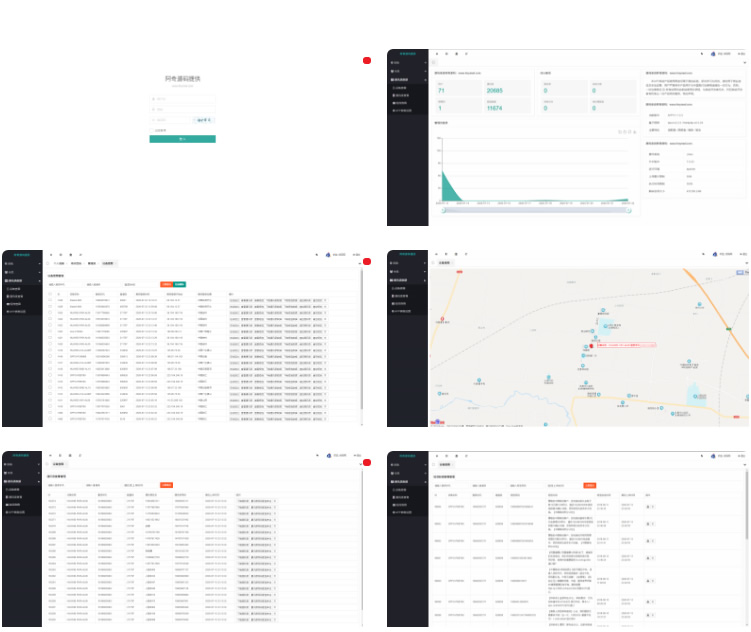Click the orange search button above the device table

tap(166, 284)
